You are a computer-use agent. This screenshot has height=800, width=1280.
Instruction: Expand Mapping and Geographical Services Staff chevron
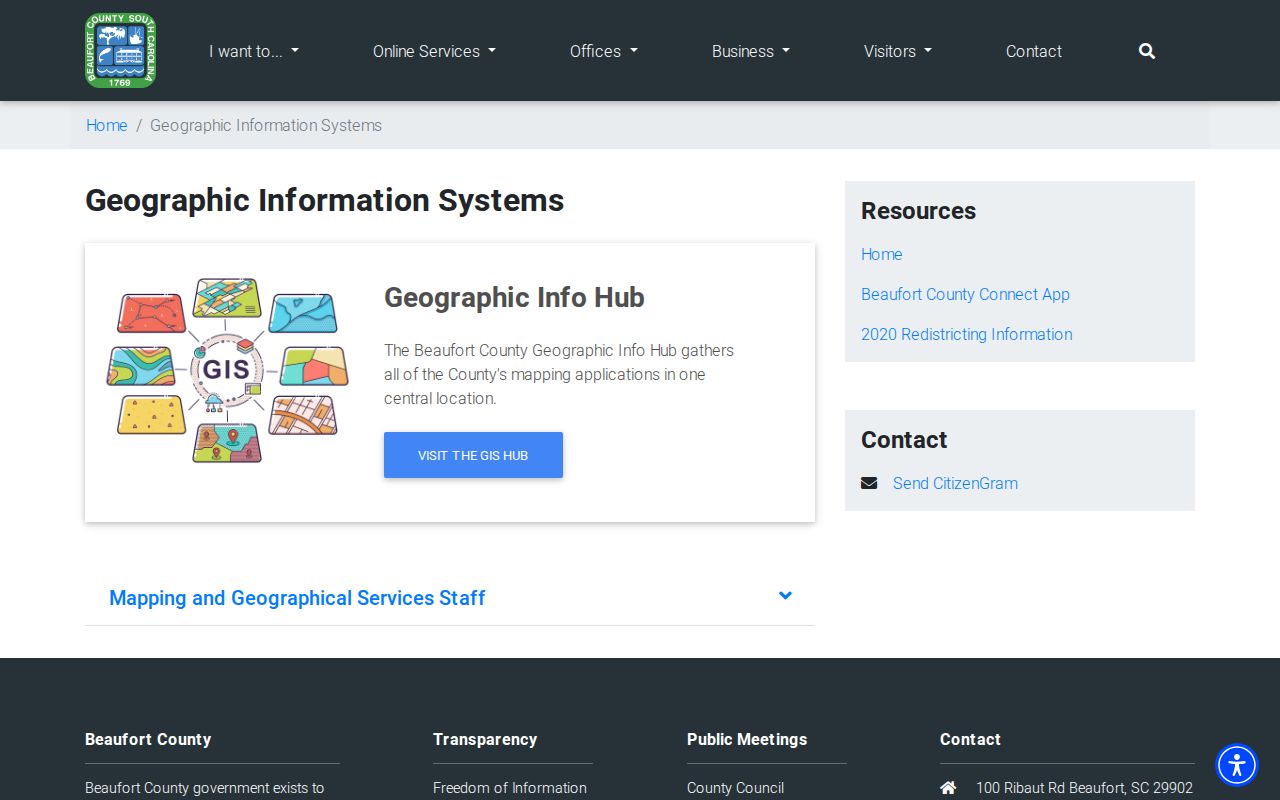pyautogui.click(x=785, y=596)
